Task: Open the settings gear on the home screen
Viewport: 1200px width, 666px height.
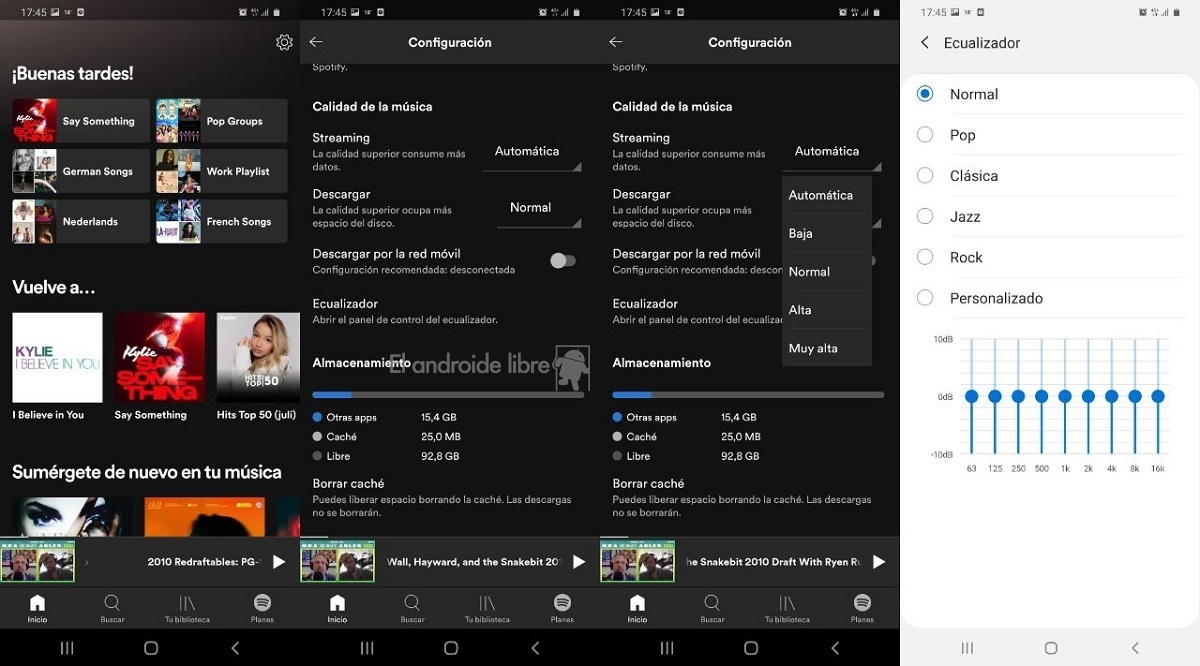Action: click(284, 42)
